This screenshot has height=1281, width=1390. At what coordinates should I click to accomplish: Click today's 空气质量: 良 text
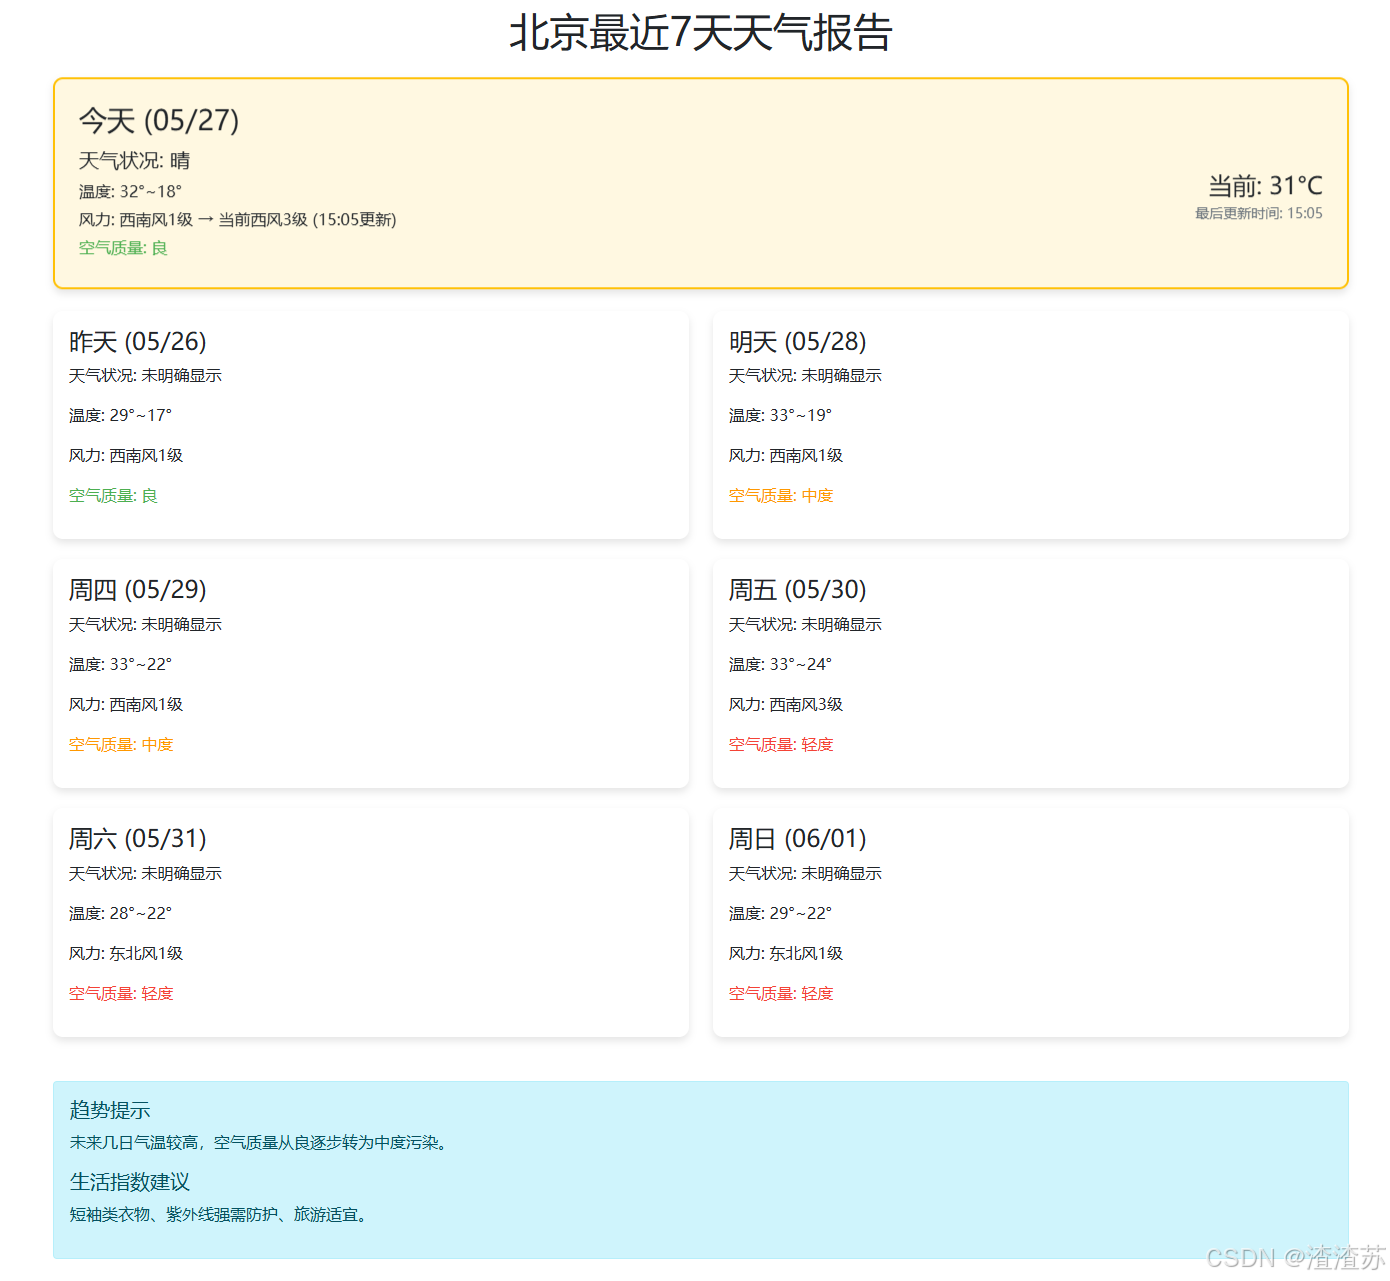point(123,247)
